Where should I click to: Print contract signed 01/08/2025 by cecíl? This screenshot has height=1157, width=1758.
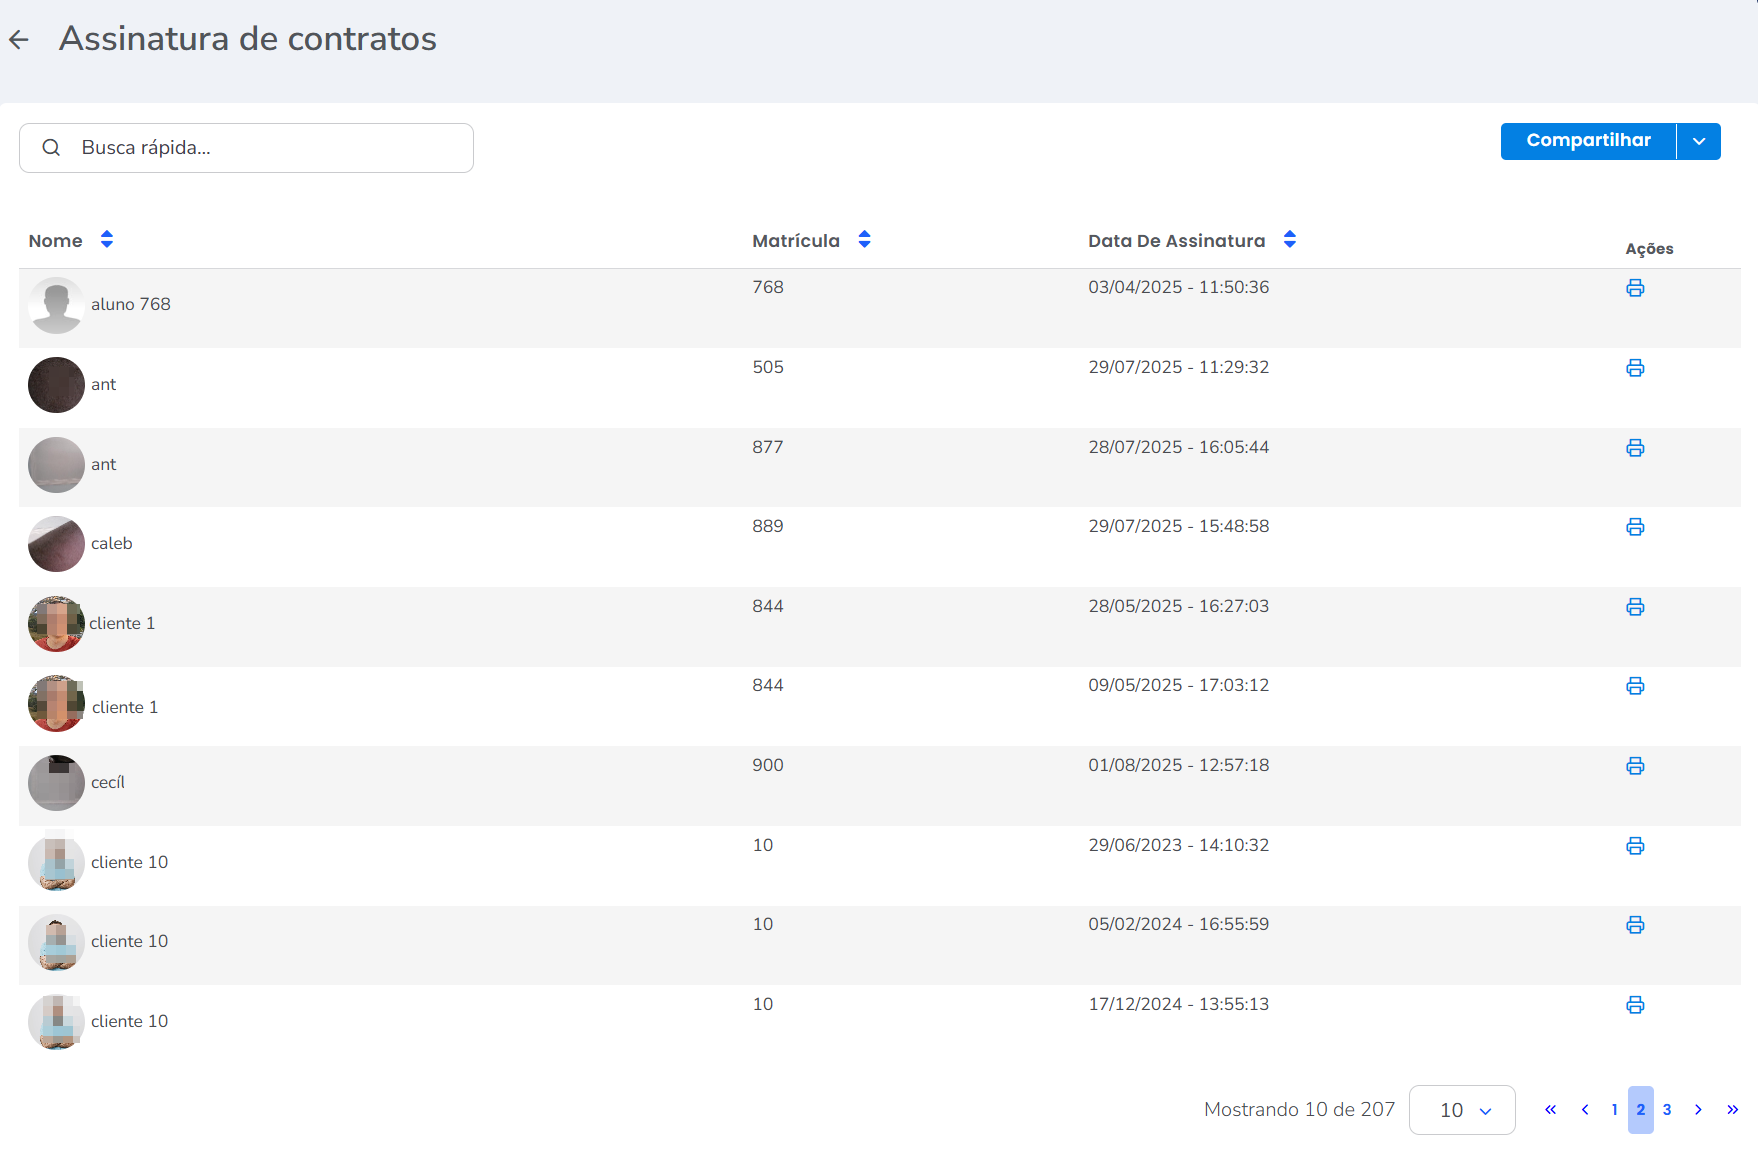click(1635, 766)
